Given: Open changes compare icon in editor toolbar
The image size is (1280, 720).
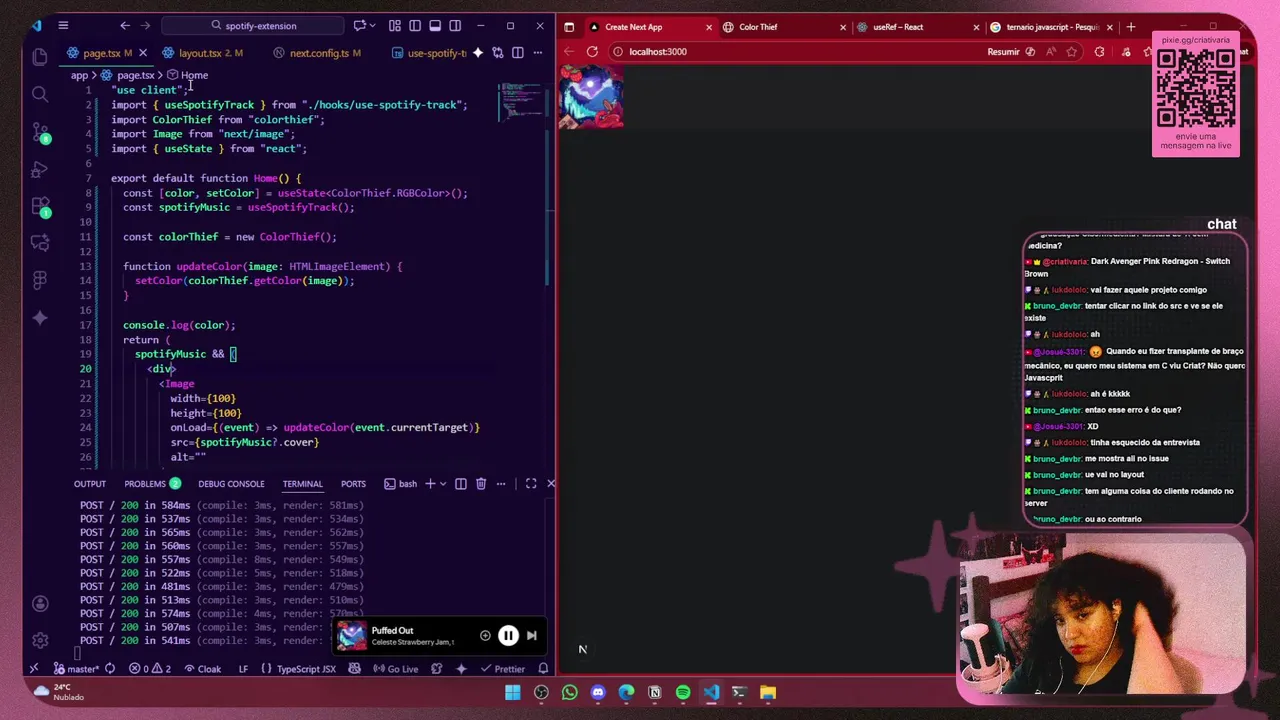Looking at the screenshot, I should click(498, 53).
